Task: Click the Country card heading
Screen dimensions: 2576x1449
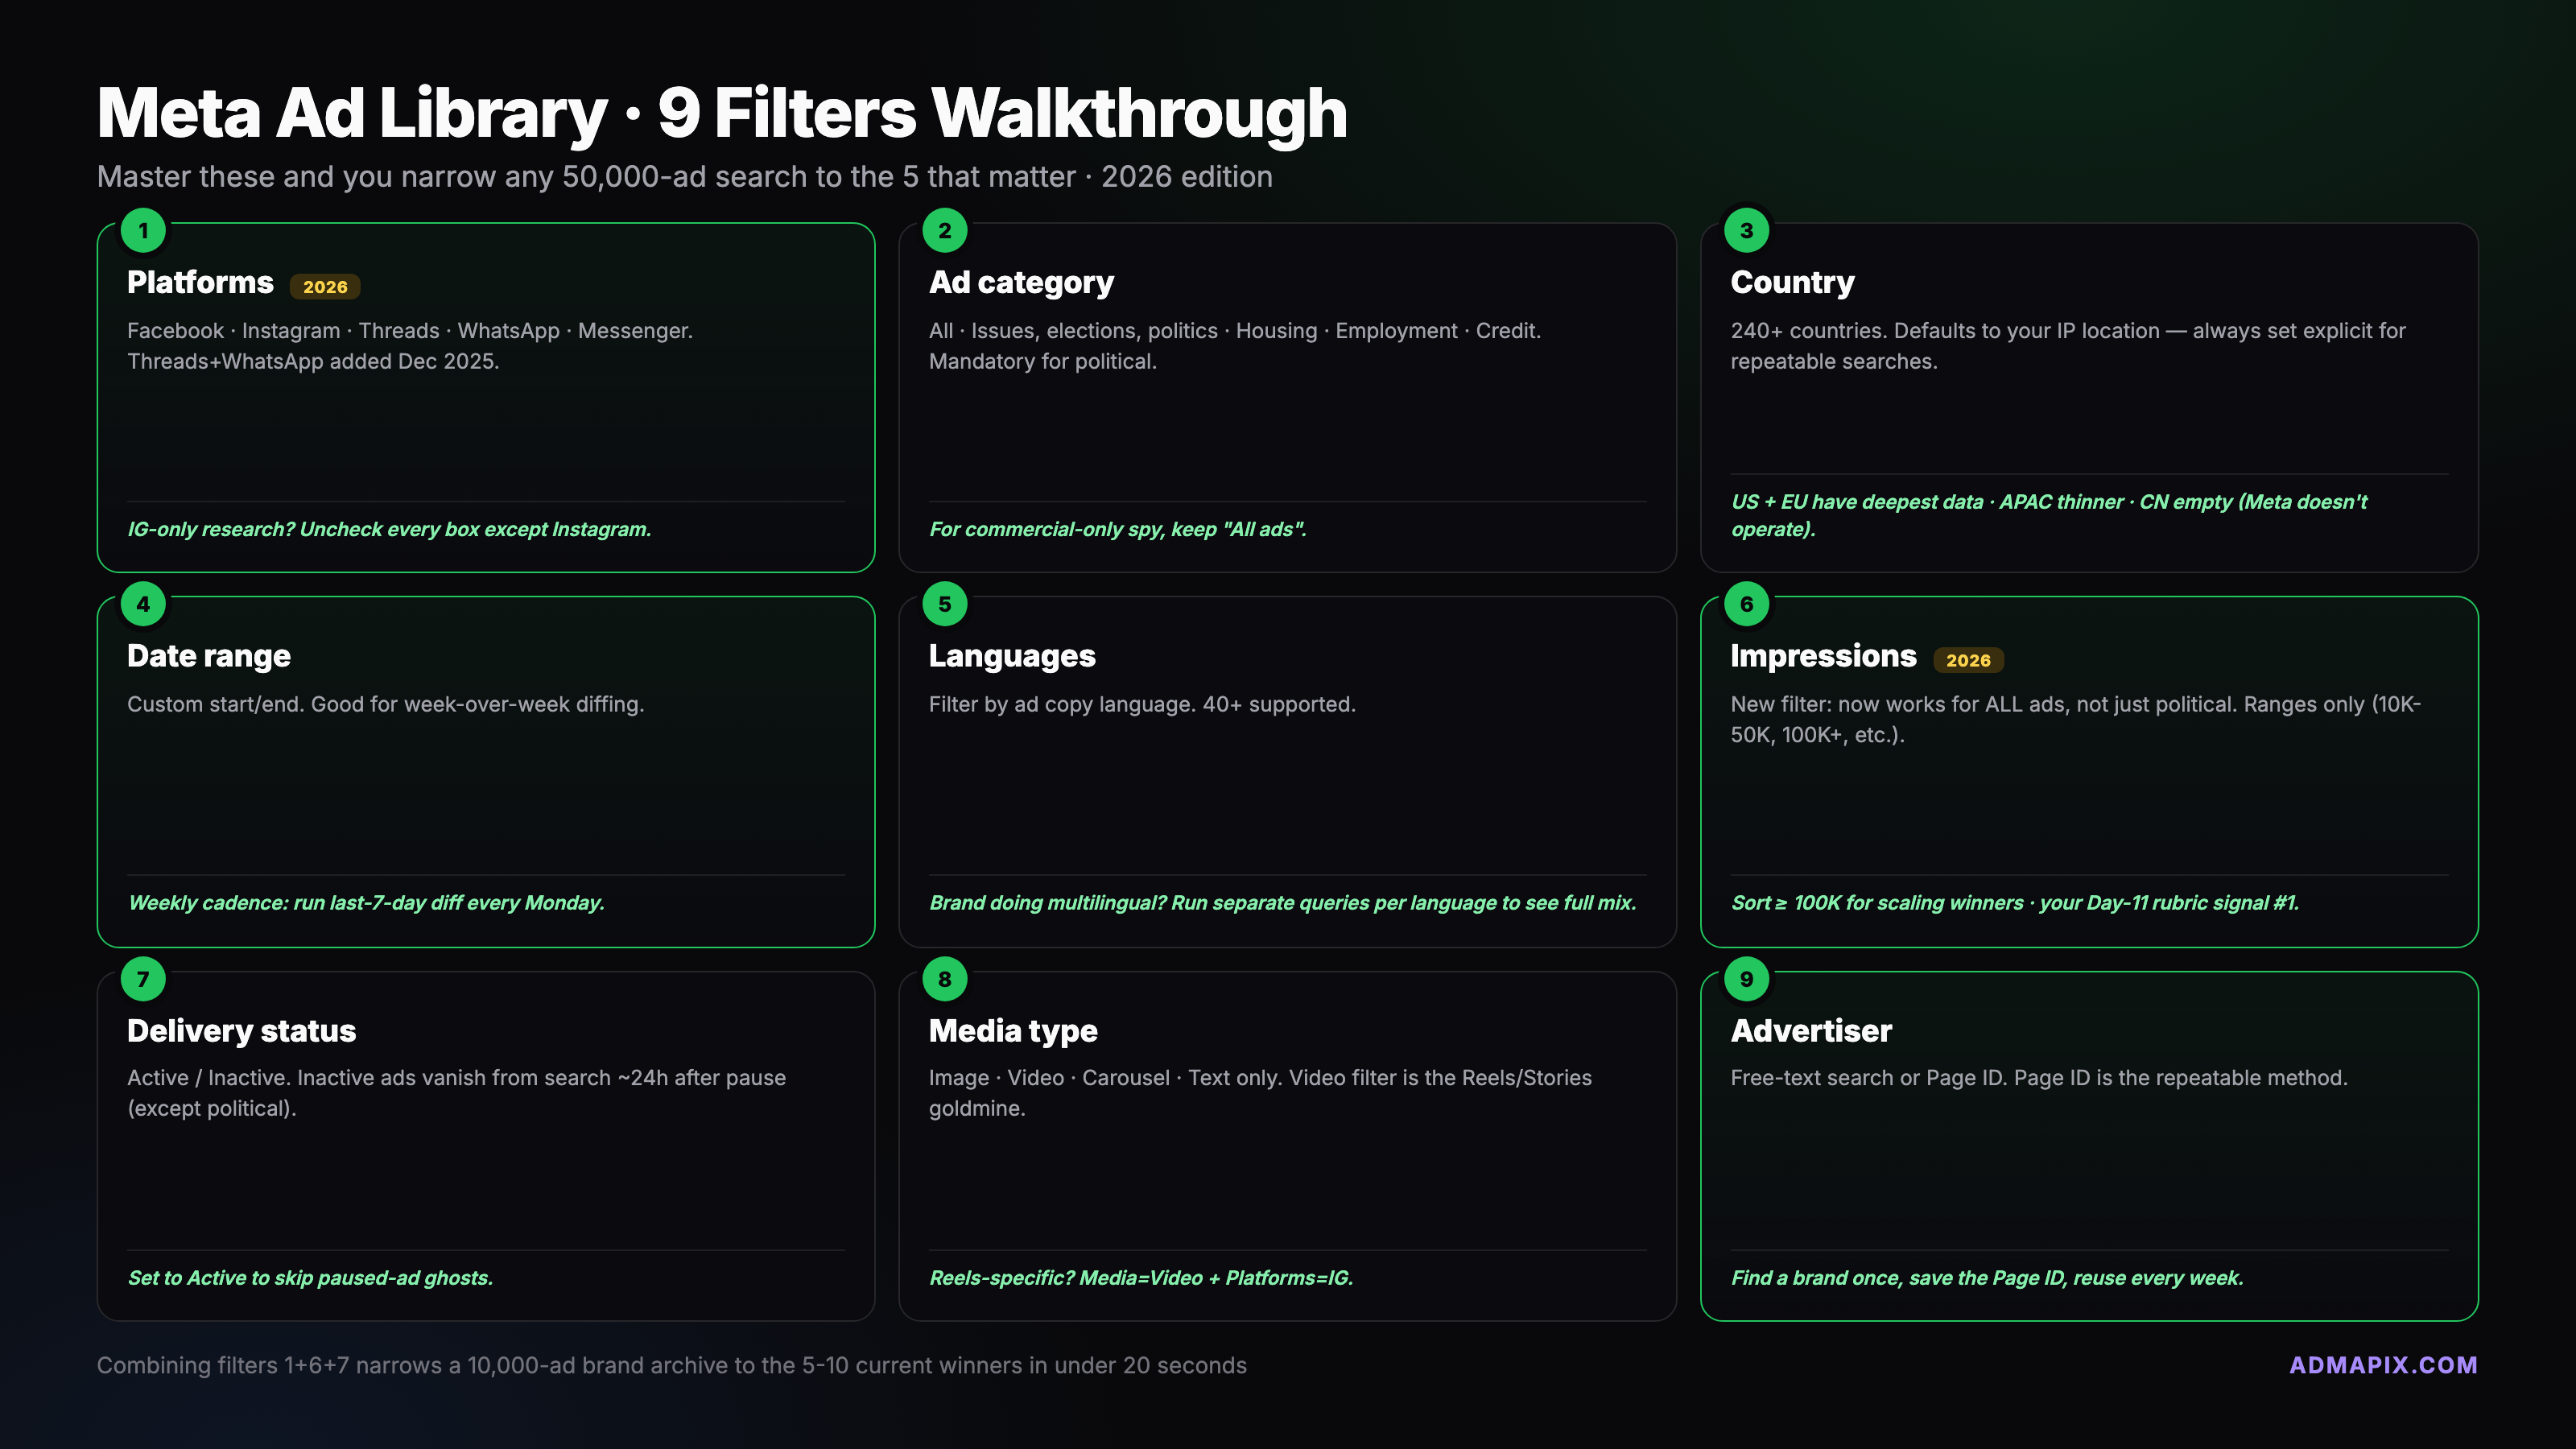Action: coord(1792,282)
